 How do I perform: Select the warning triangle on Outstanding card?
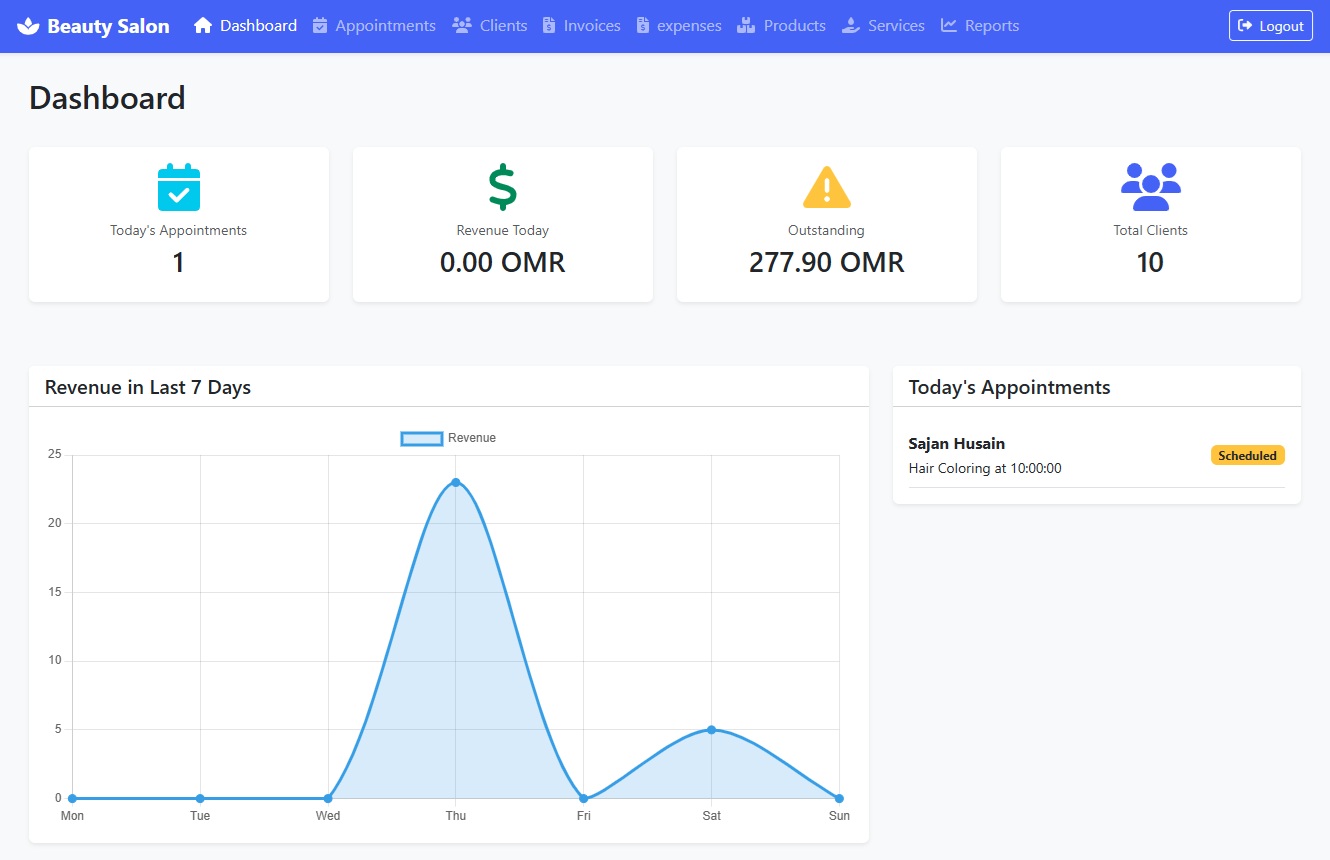826,184
